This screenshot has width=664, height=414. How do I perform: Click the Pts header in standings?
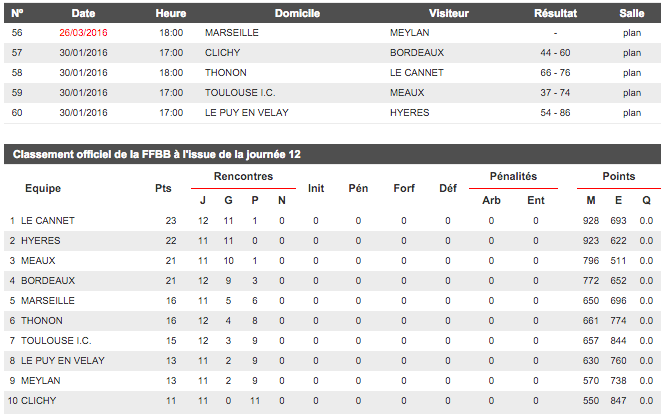pos(163,188)
